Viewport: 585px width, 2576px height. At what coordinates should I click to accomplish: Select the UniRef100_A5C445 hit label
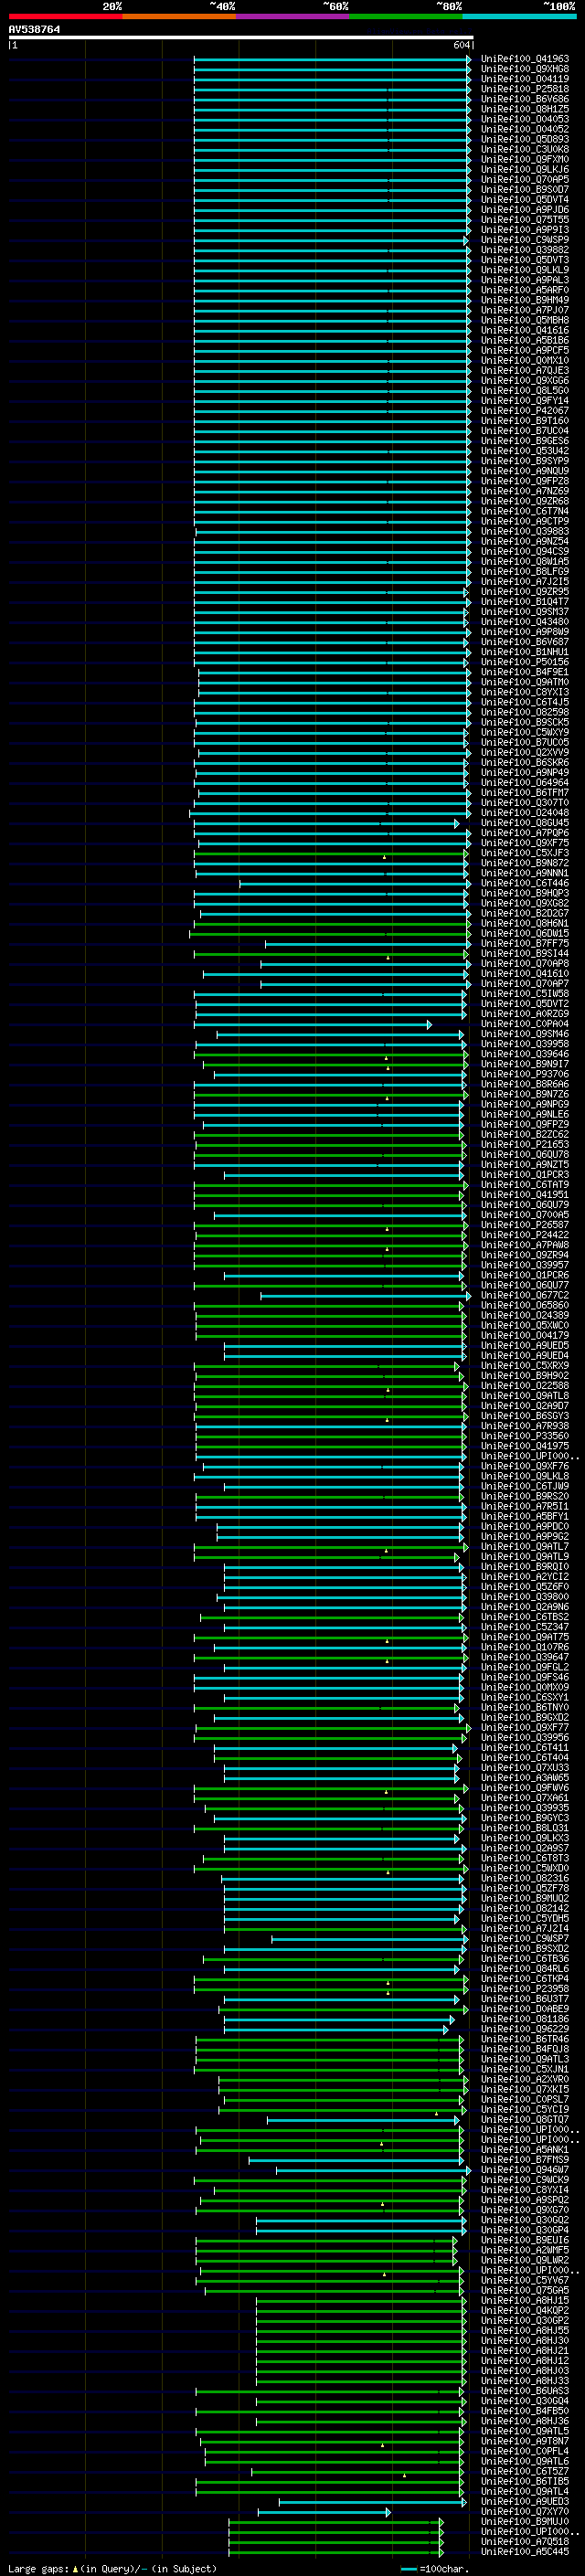525,2552
